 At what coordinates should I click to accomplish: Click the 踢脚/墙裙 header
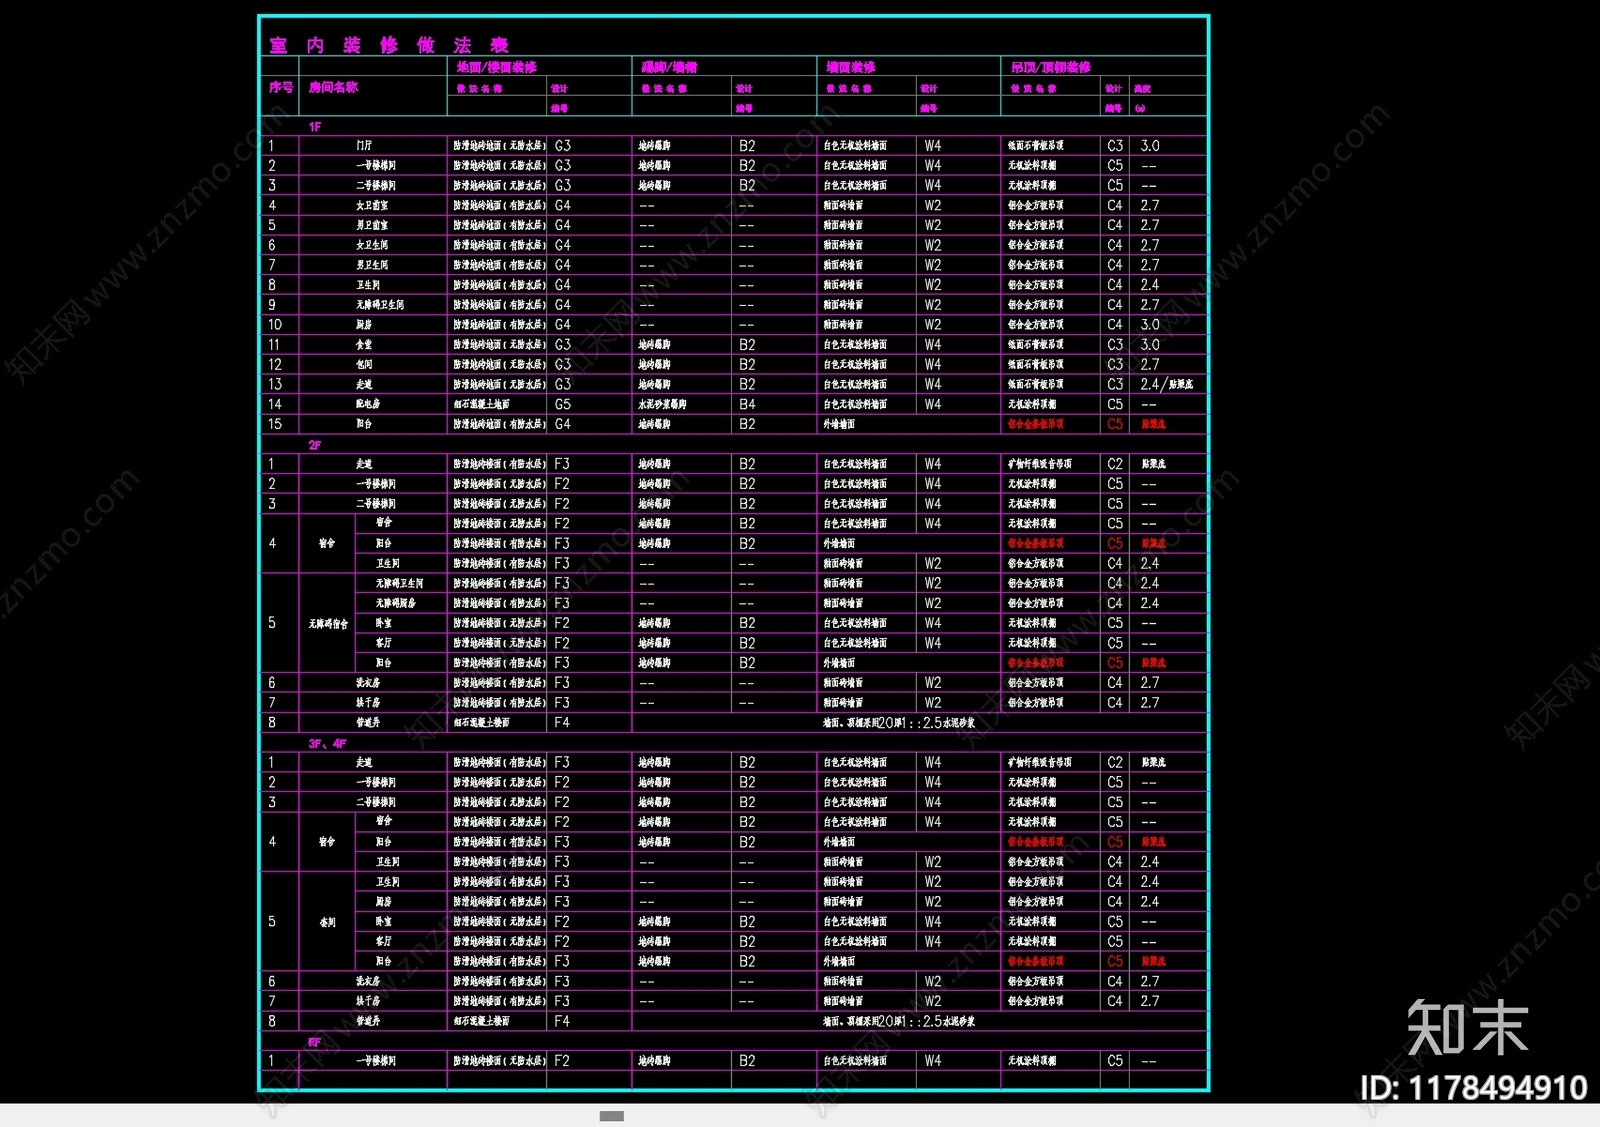[669, 67]
